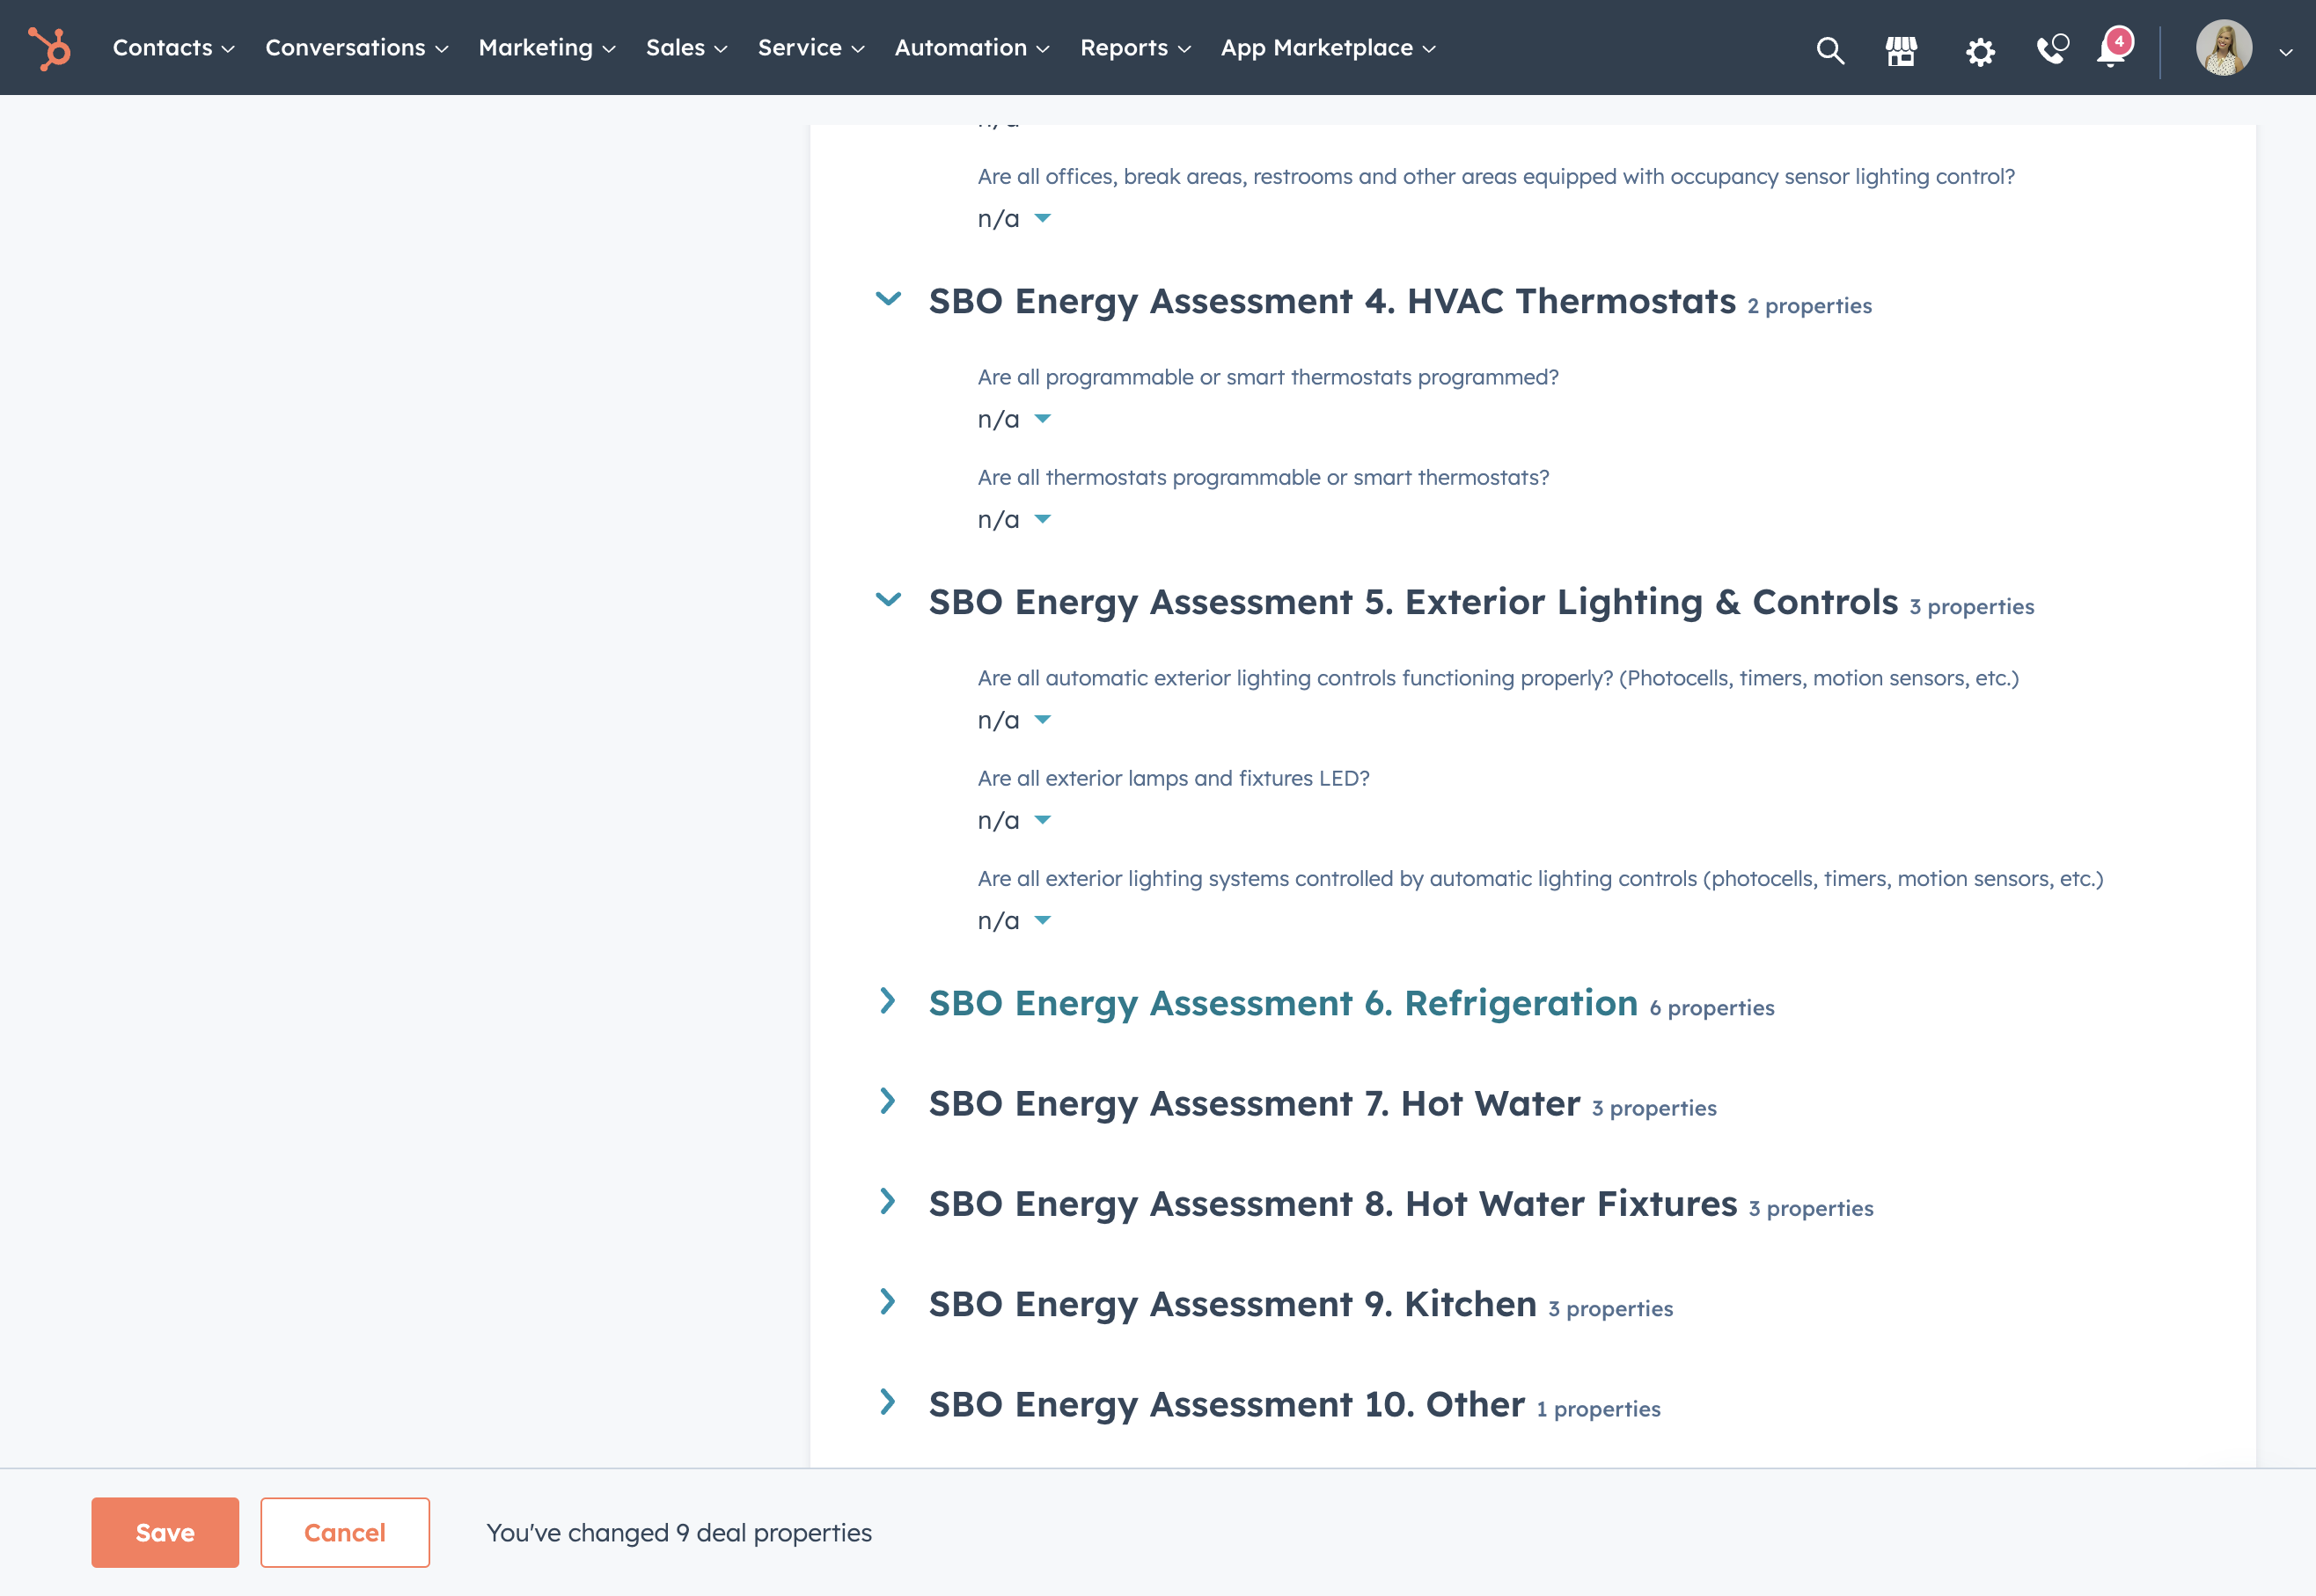Open n/a dropdown for exterior lamps LED question
This screenshot has width=2316, height=1596.
[x=1014, y=821]
